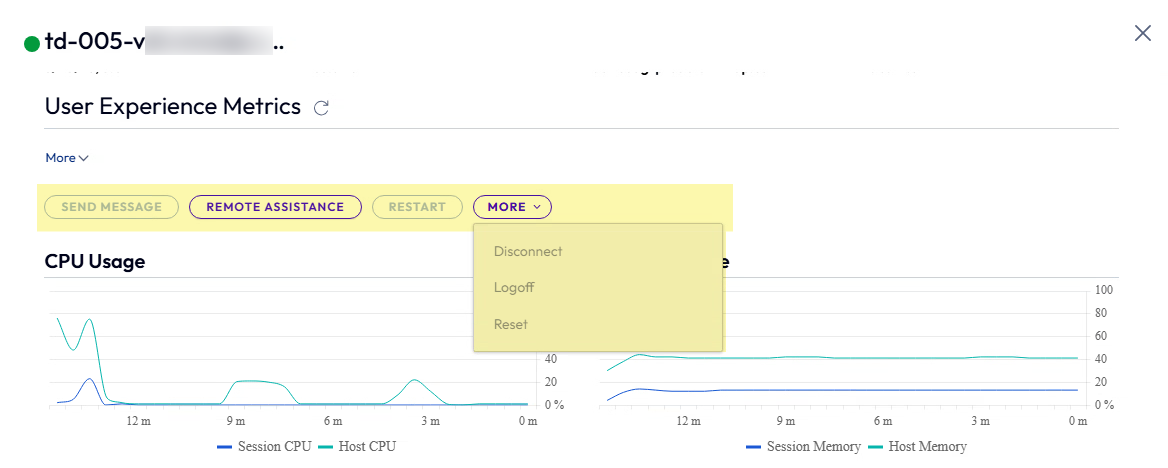The height and width of the screenshot is (468, 1168).
Task: Pick the Reset menu option
Action: click(x=511, y=324)
